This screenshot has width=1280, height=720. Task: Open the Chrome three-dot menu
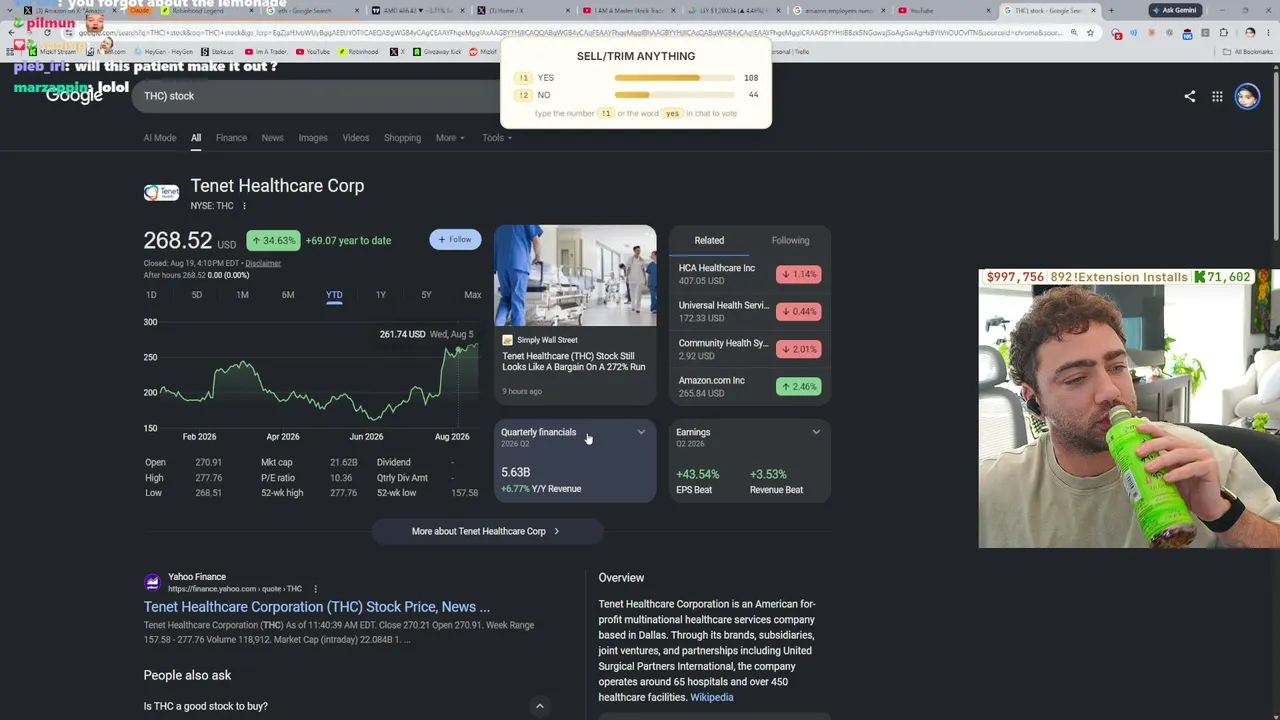(1269, 33)
